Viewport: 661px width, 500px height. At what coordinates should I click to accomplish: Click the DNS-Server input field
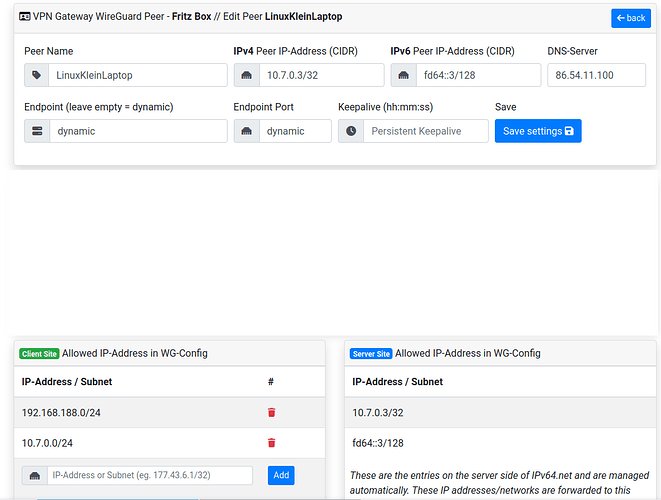[597, 75]
